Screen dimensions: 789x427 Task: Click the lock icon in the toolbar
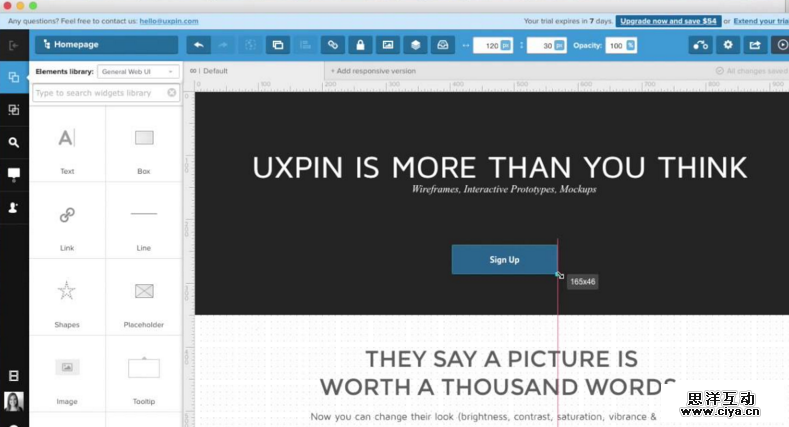point(360,45)
